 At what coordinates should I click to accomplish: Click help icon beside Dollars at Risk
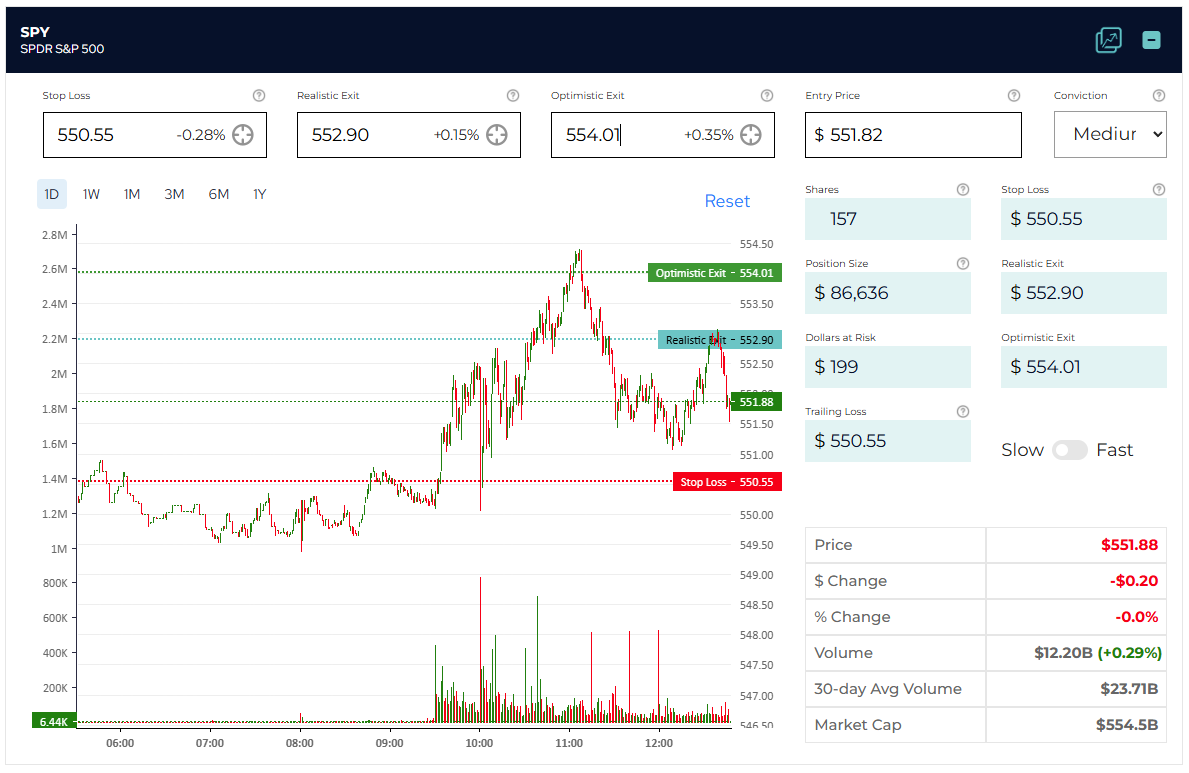coord(963,338)
